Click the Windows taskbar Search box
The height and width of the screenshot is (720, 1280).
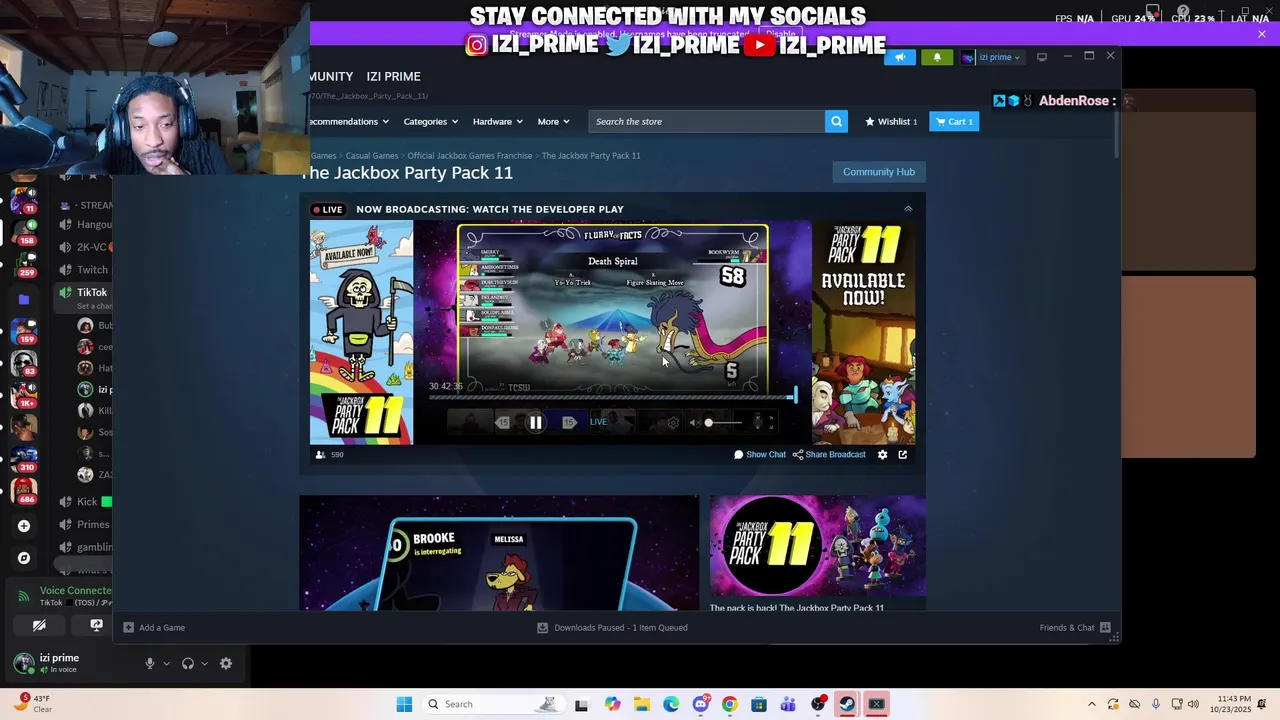tap(492, 704)
